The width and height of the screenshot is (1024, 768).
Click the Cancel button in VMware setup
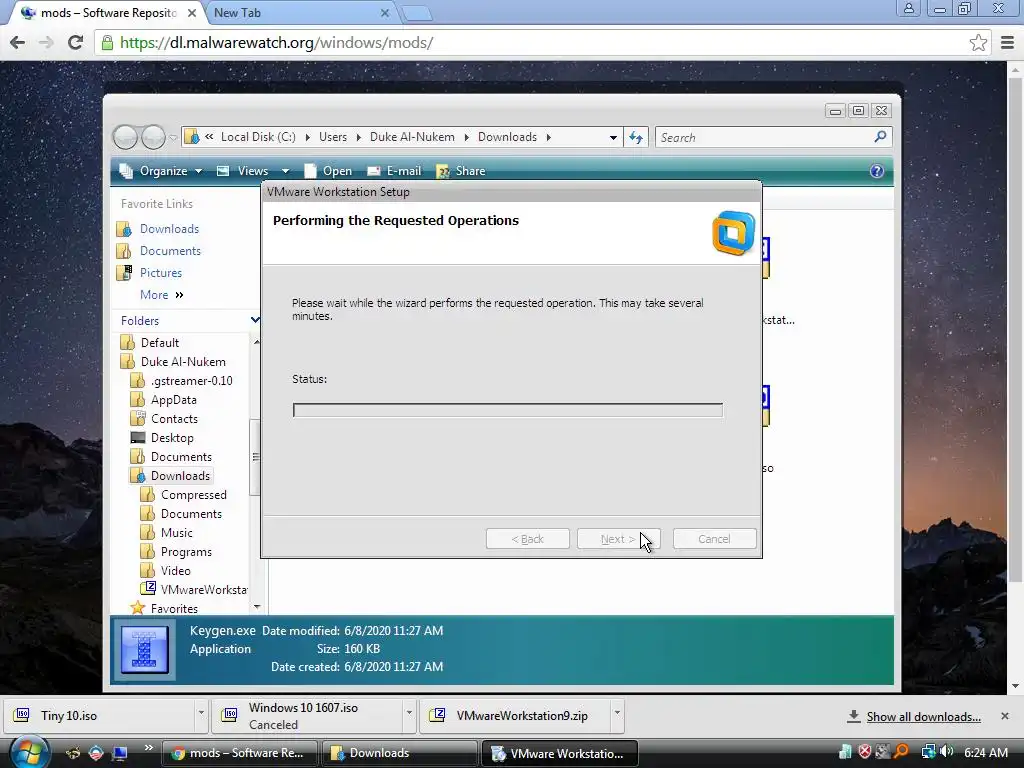714,539
